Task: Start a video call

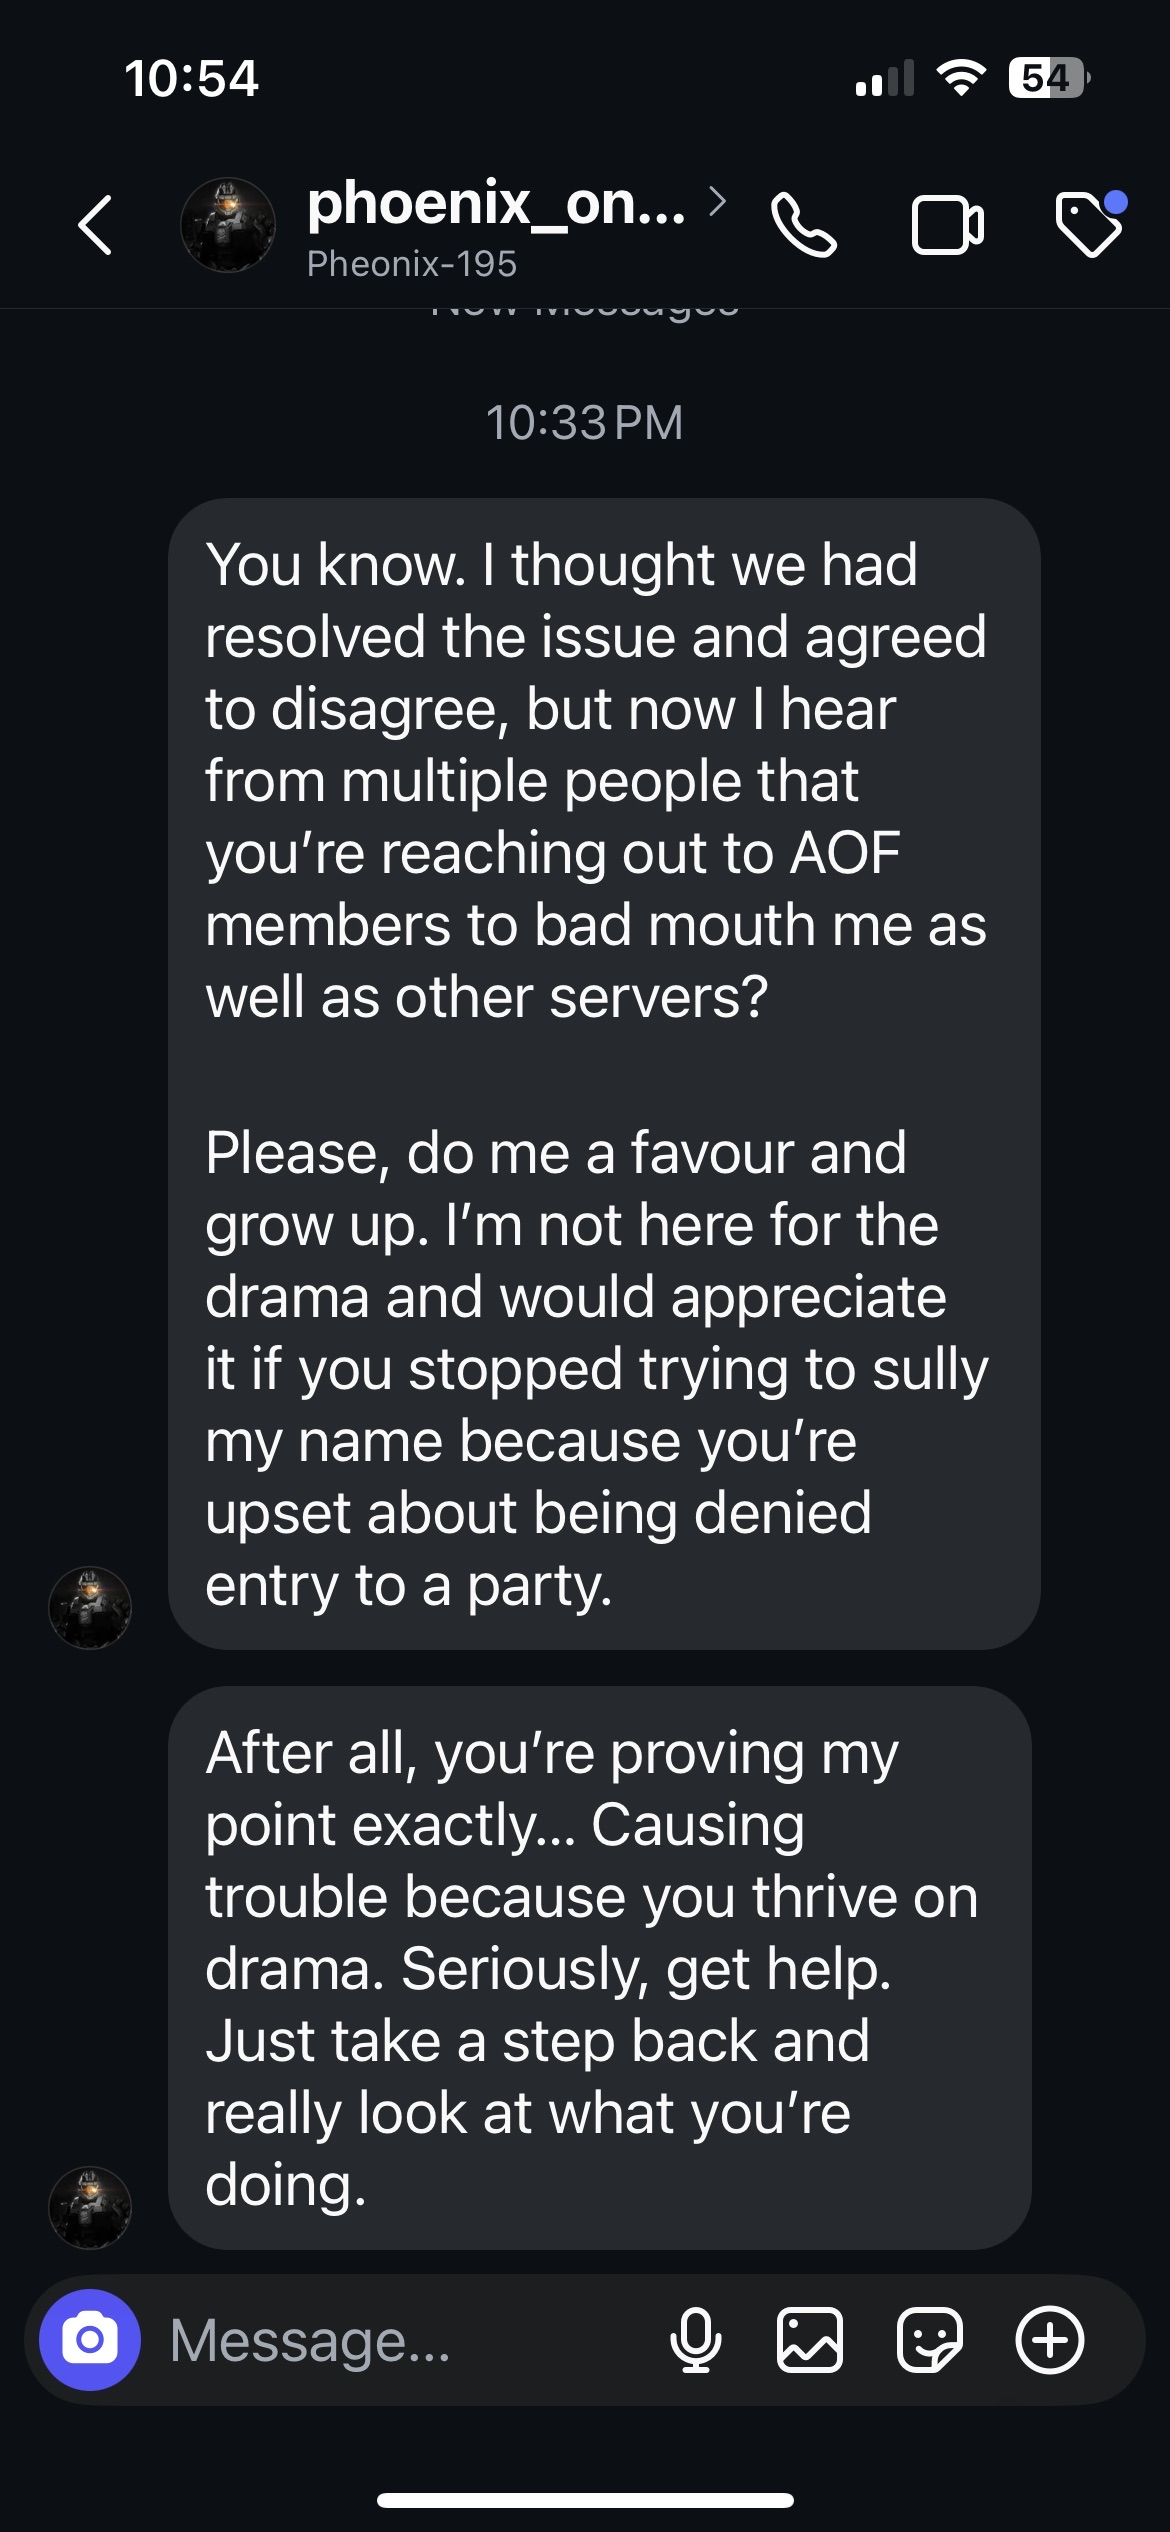Action: click(947, 225)
